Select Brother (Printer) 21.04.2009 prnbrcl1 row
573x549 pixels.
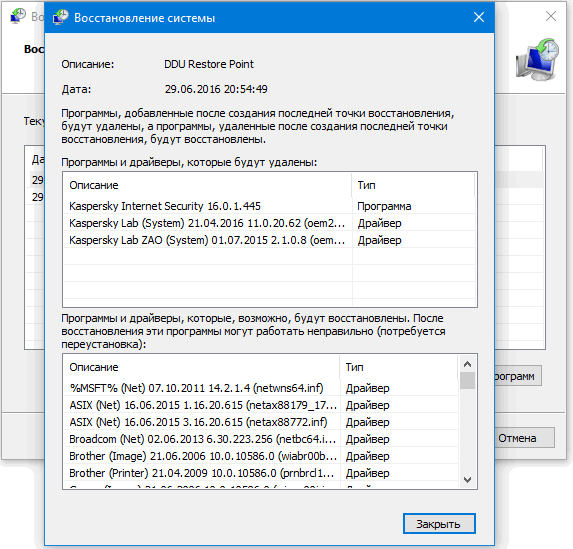tap(261, 473)
